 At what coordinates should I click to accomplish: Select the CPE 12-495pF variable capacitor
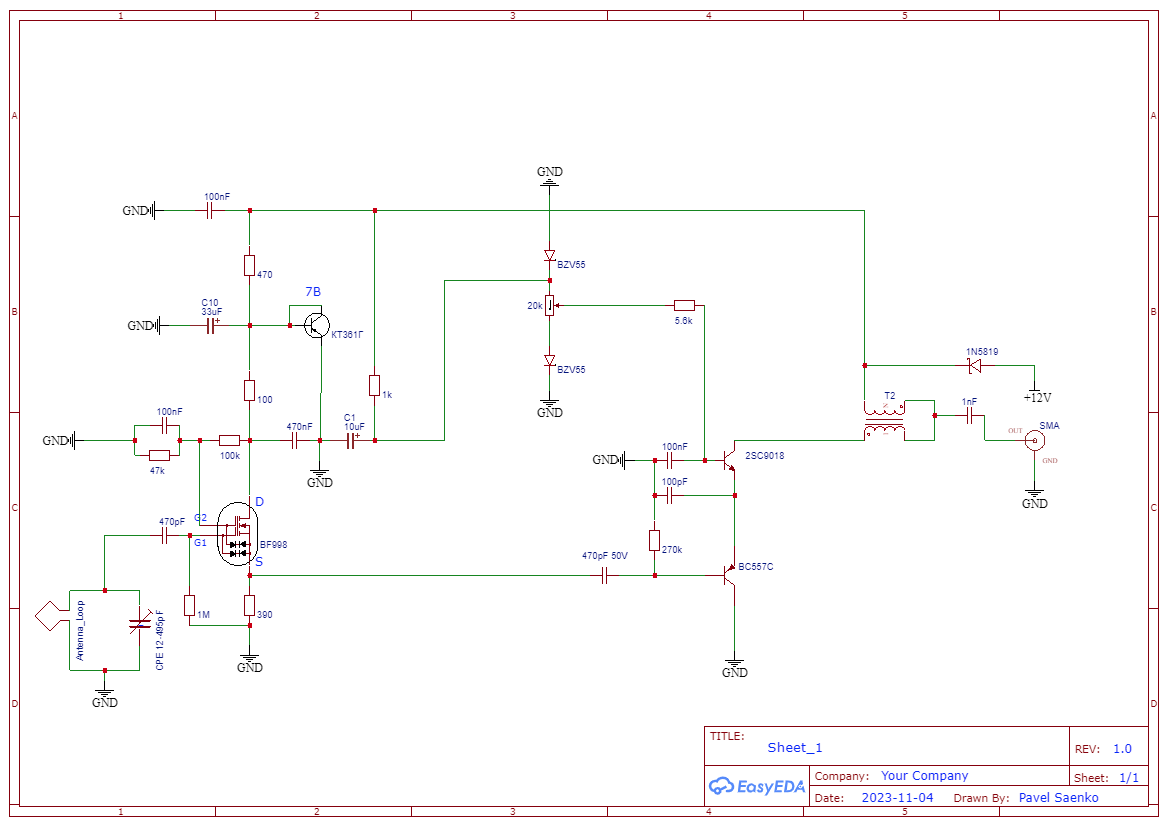(x=141, y=626)
